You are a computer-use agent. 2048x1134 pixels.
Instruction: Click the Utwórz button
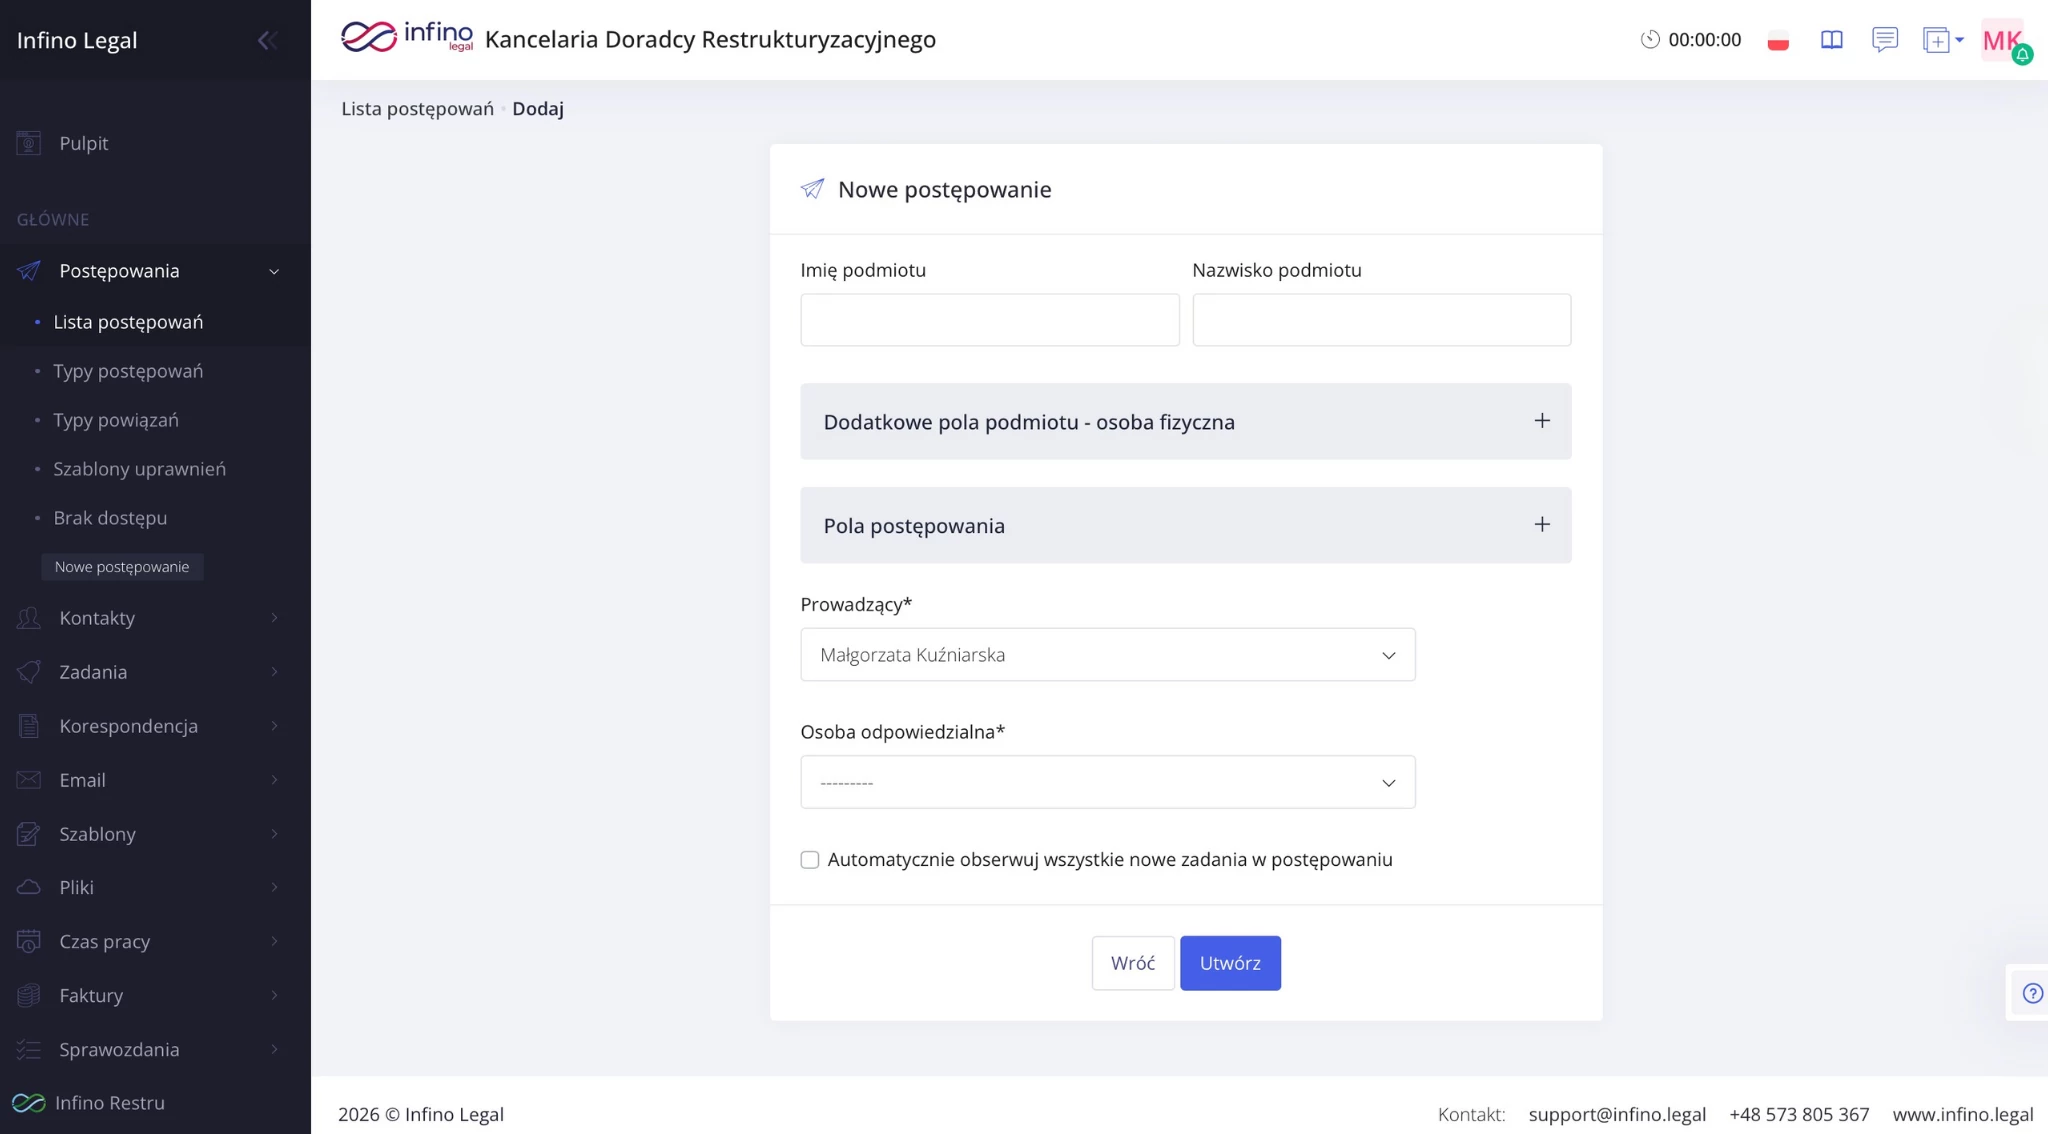[x=1230, y=963]
